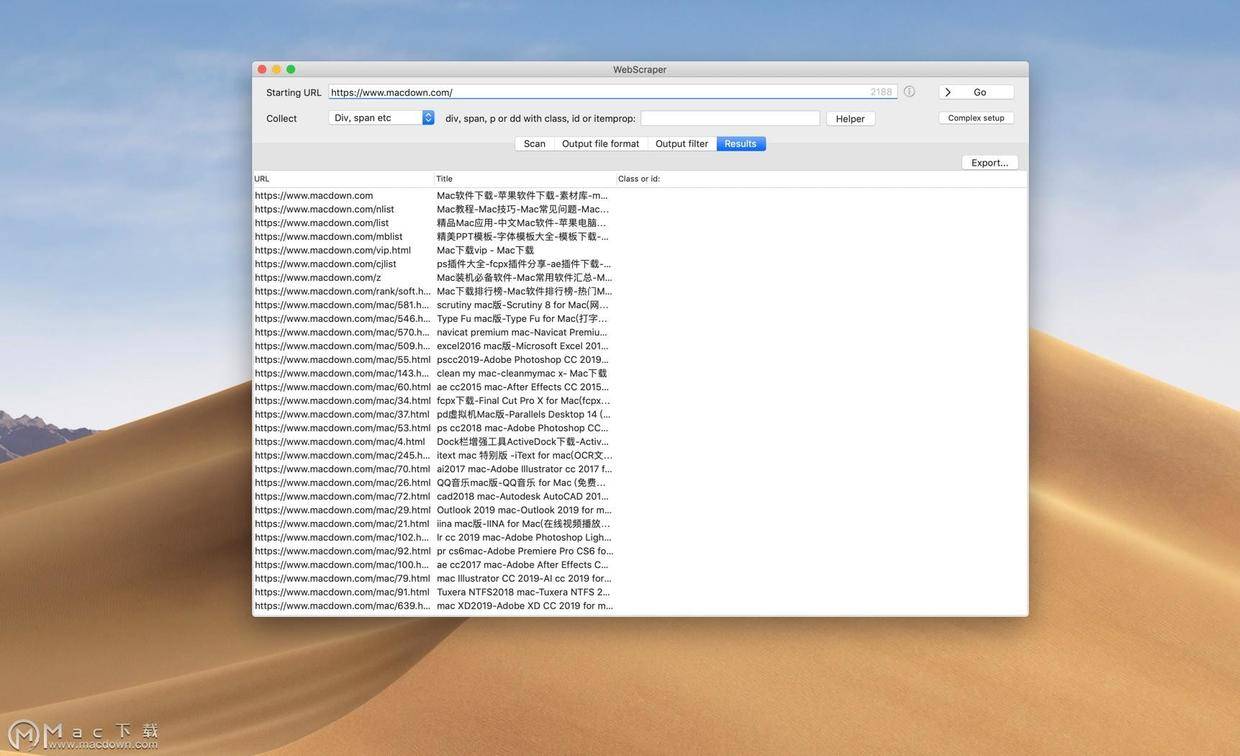Click title starting 'mac XD2019-Adobe XD'
This screenshot has width=1240, height=756.
tap(525, 606)
